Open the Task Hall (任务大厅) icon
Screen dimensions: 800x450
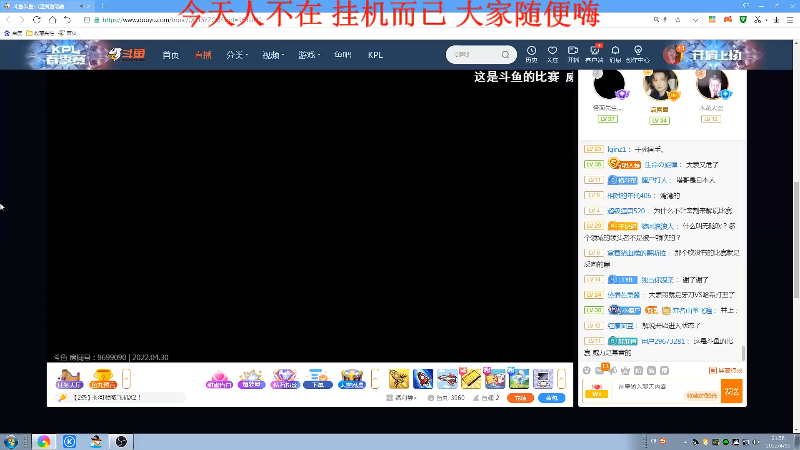click(69, 379)
